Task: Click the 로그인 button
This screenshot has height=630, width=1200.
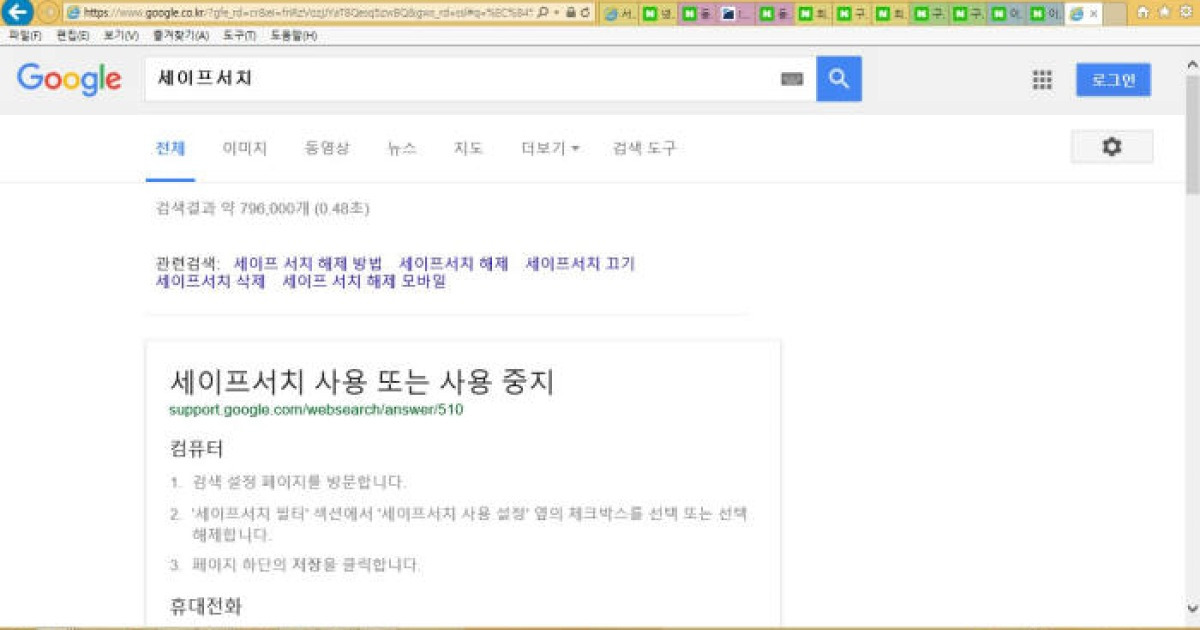Action: pos(1113,80)
